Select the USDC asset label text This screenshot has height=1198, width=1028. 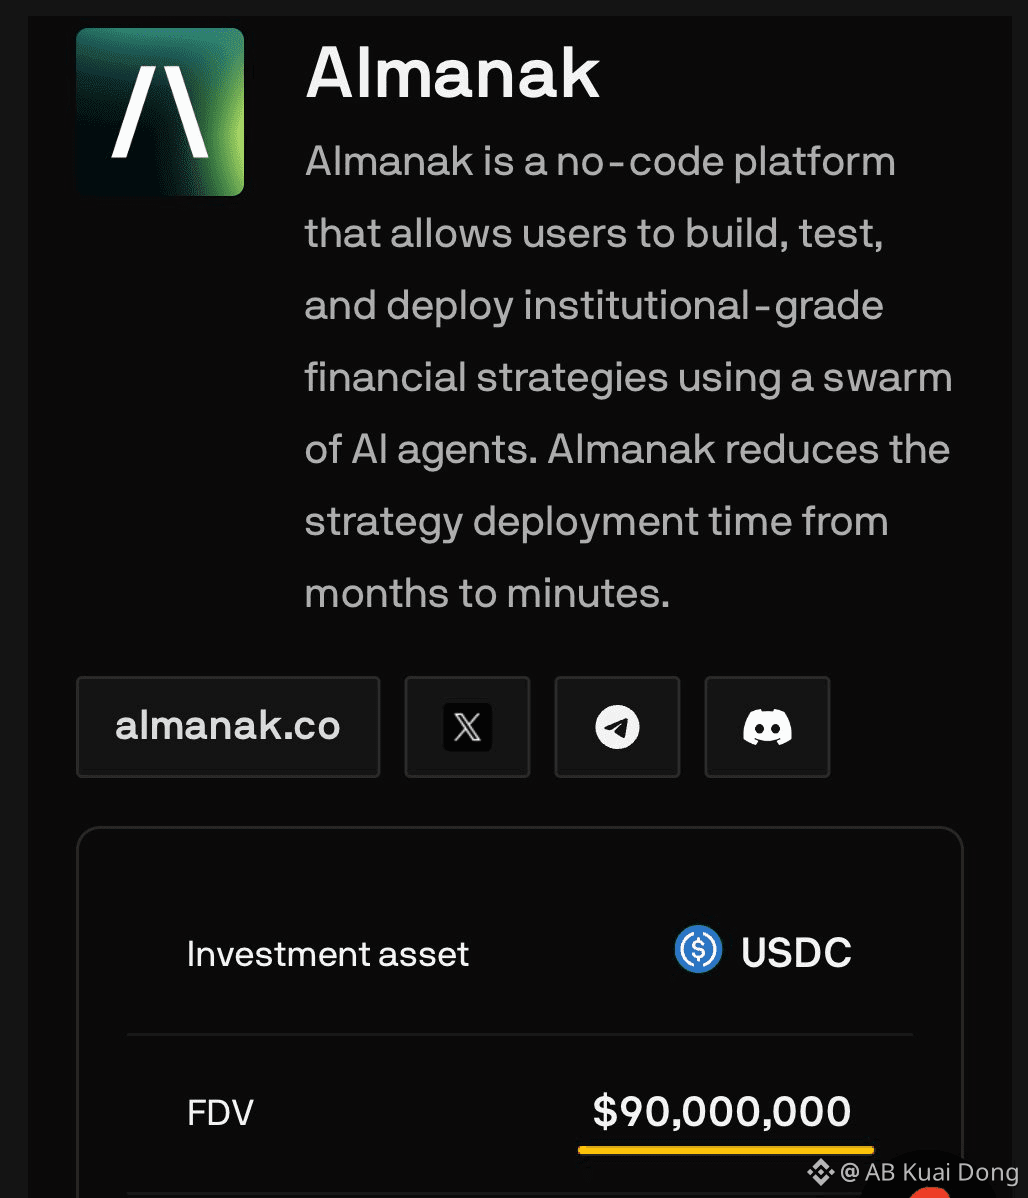click(796, 953)
